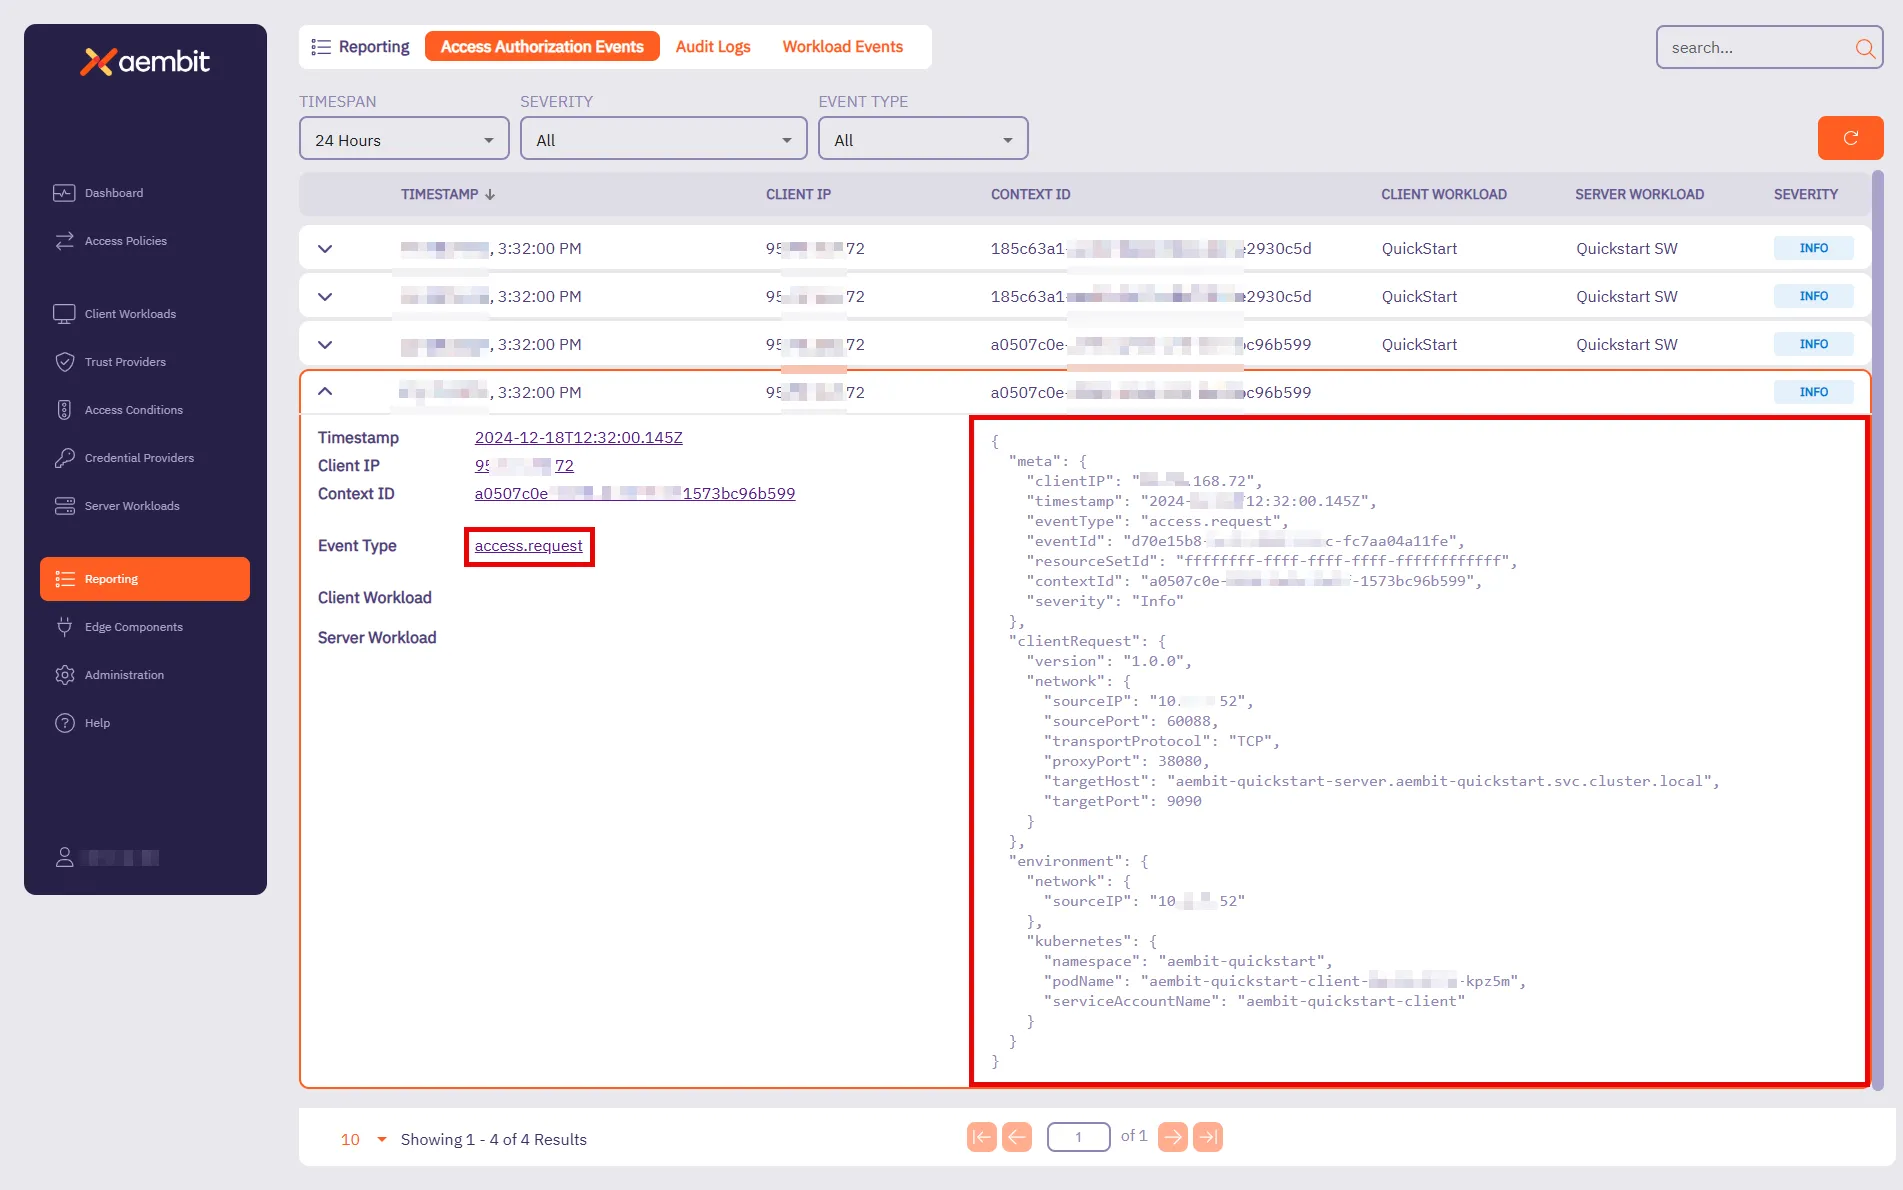Switch to the Workload Events tab
1903x1190 pixels.
click(x=842, y=47)
